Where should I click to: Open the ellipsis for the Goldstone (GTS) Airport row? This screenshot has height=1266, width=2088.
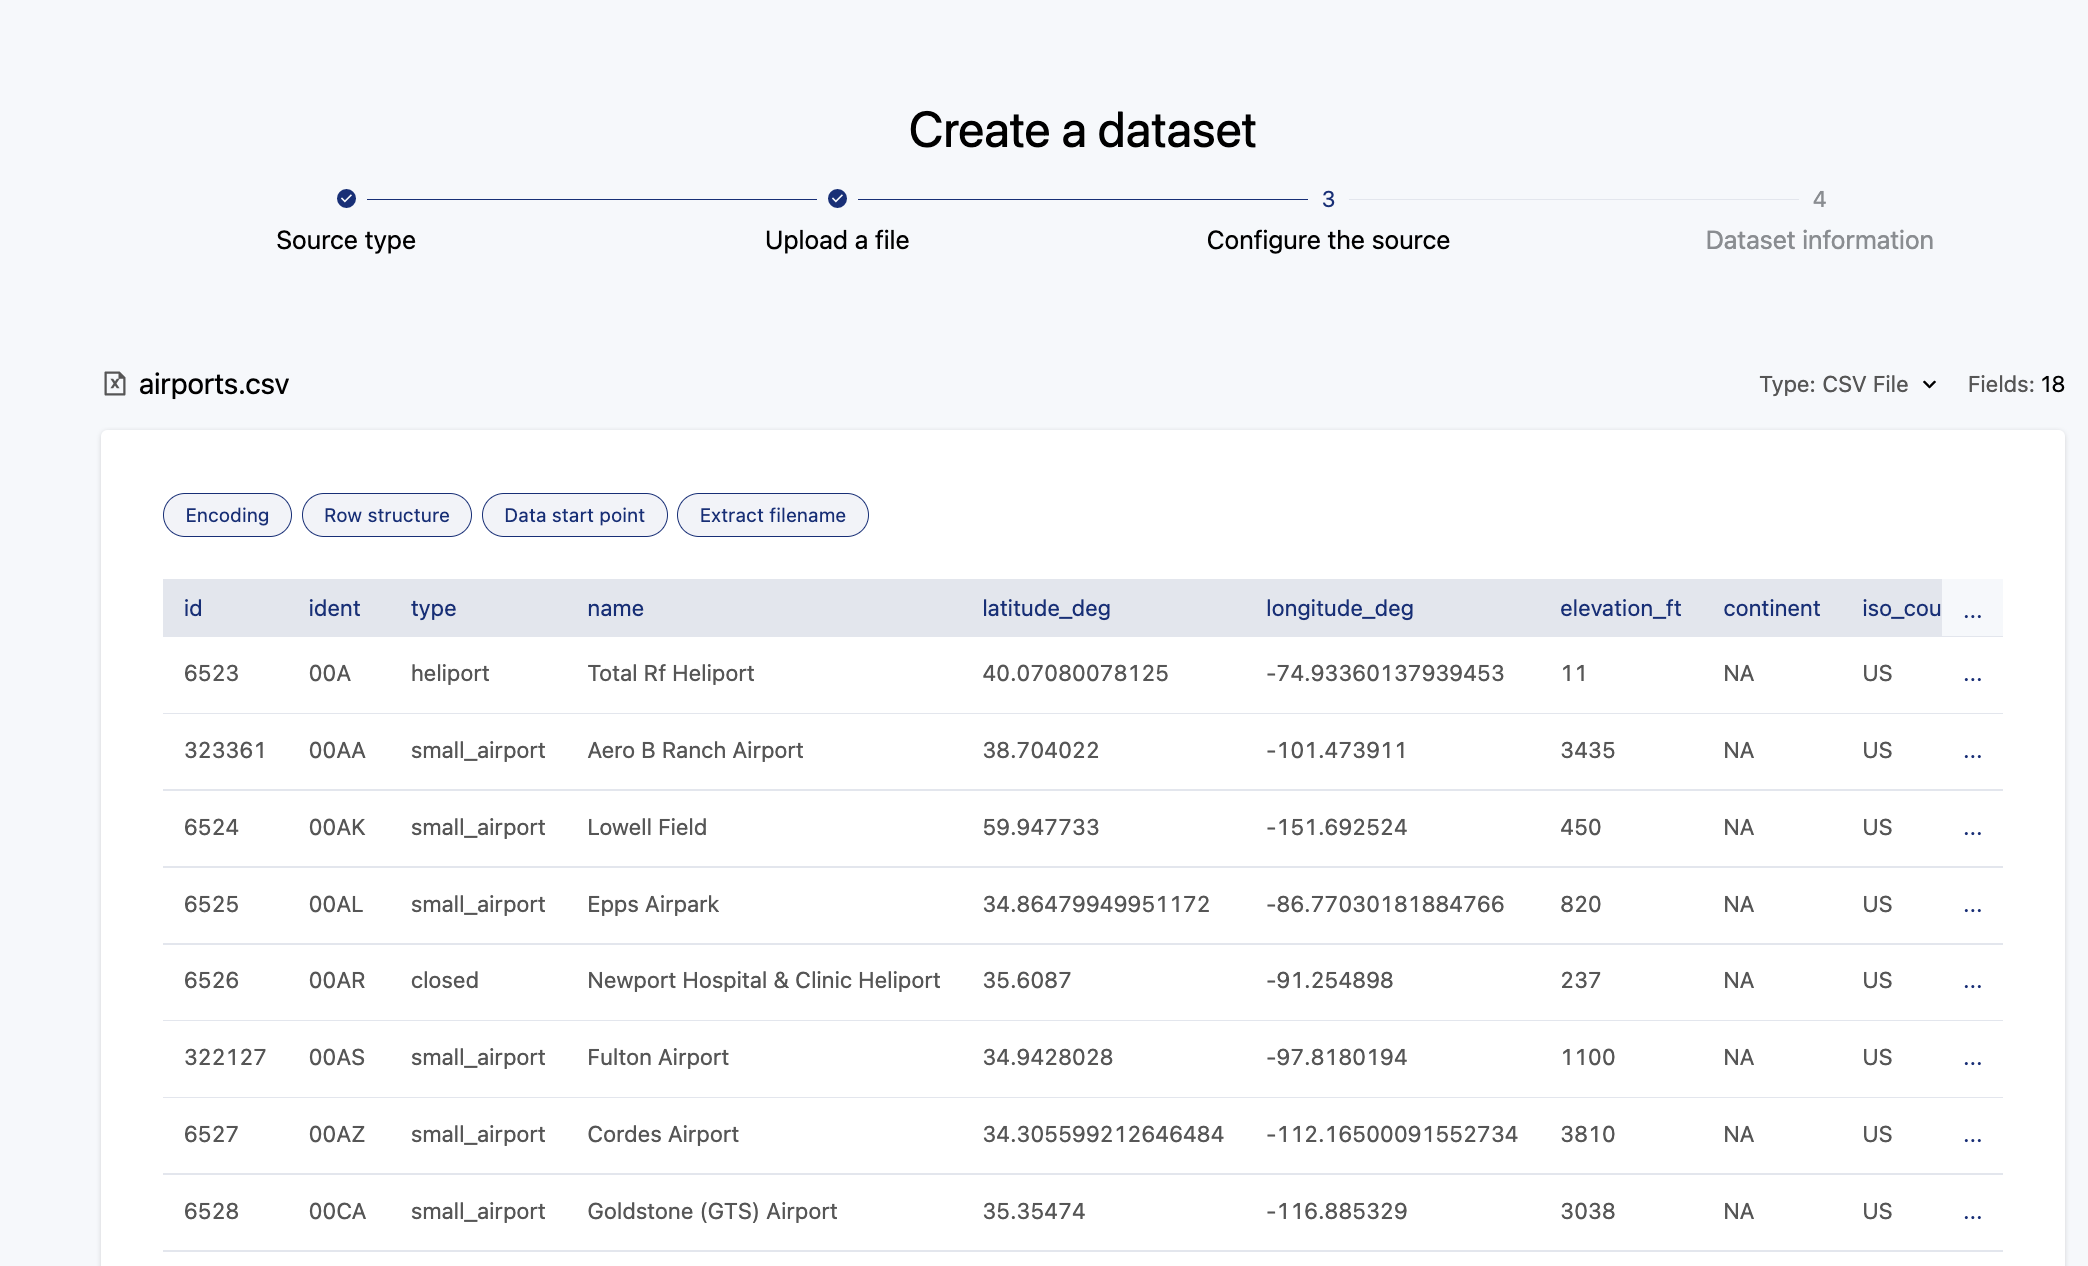pyautogui.click(x=1972, y=1213)
